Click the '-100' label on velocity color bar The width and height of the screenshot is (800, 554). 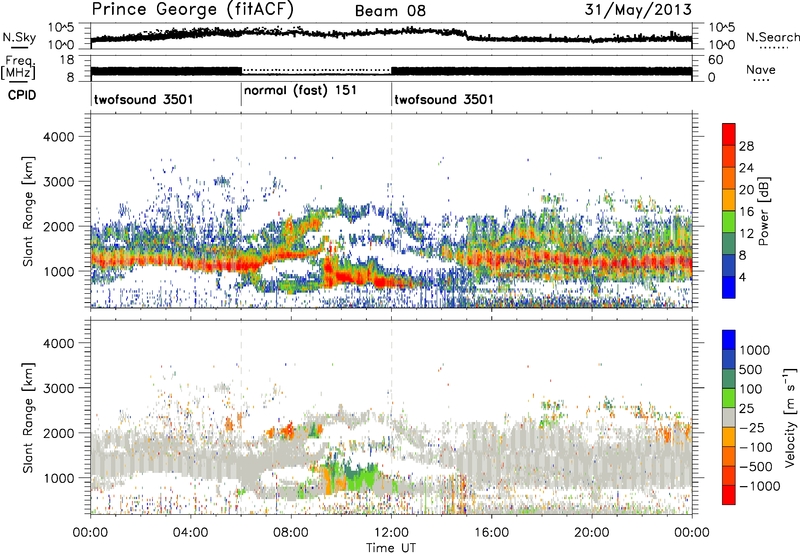(756, 447)
